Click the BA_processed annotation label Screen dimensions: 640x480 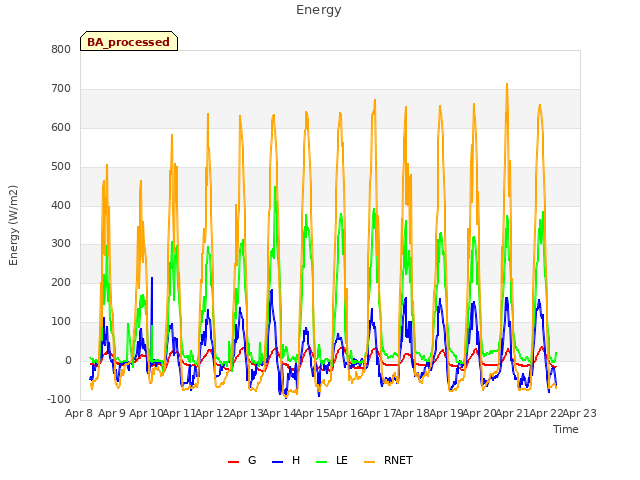[x=129, y=42]
